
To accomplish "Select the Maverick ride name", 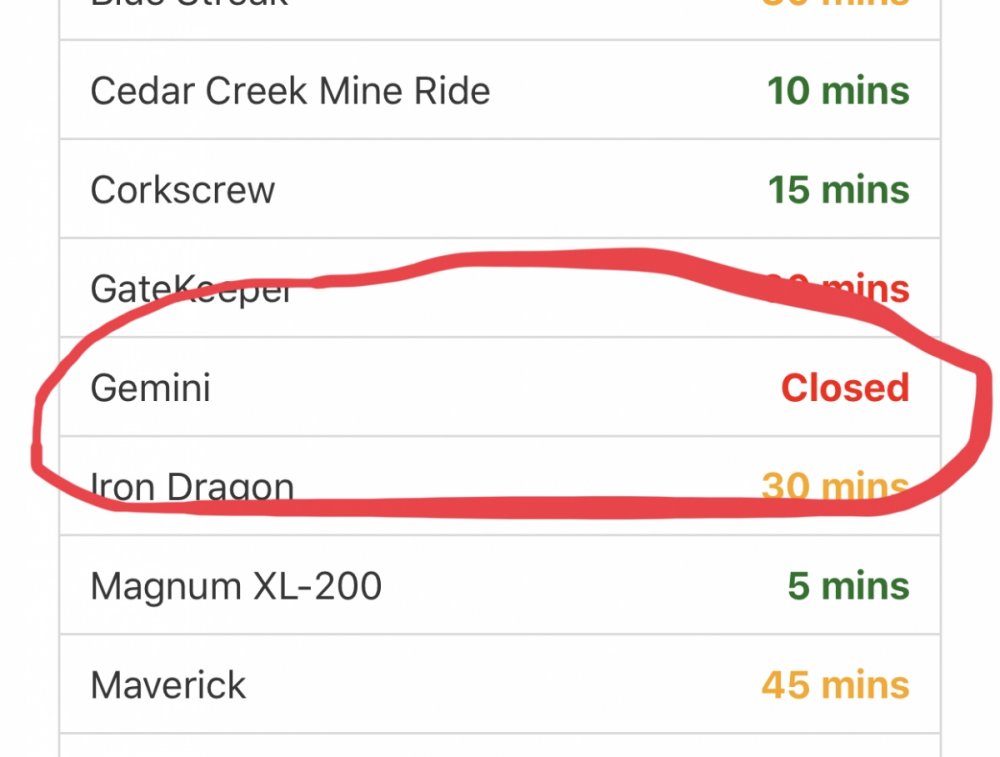I will coord(168,685).
